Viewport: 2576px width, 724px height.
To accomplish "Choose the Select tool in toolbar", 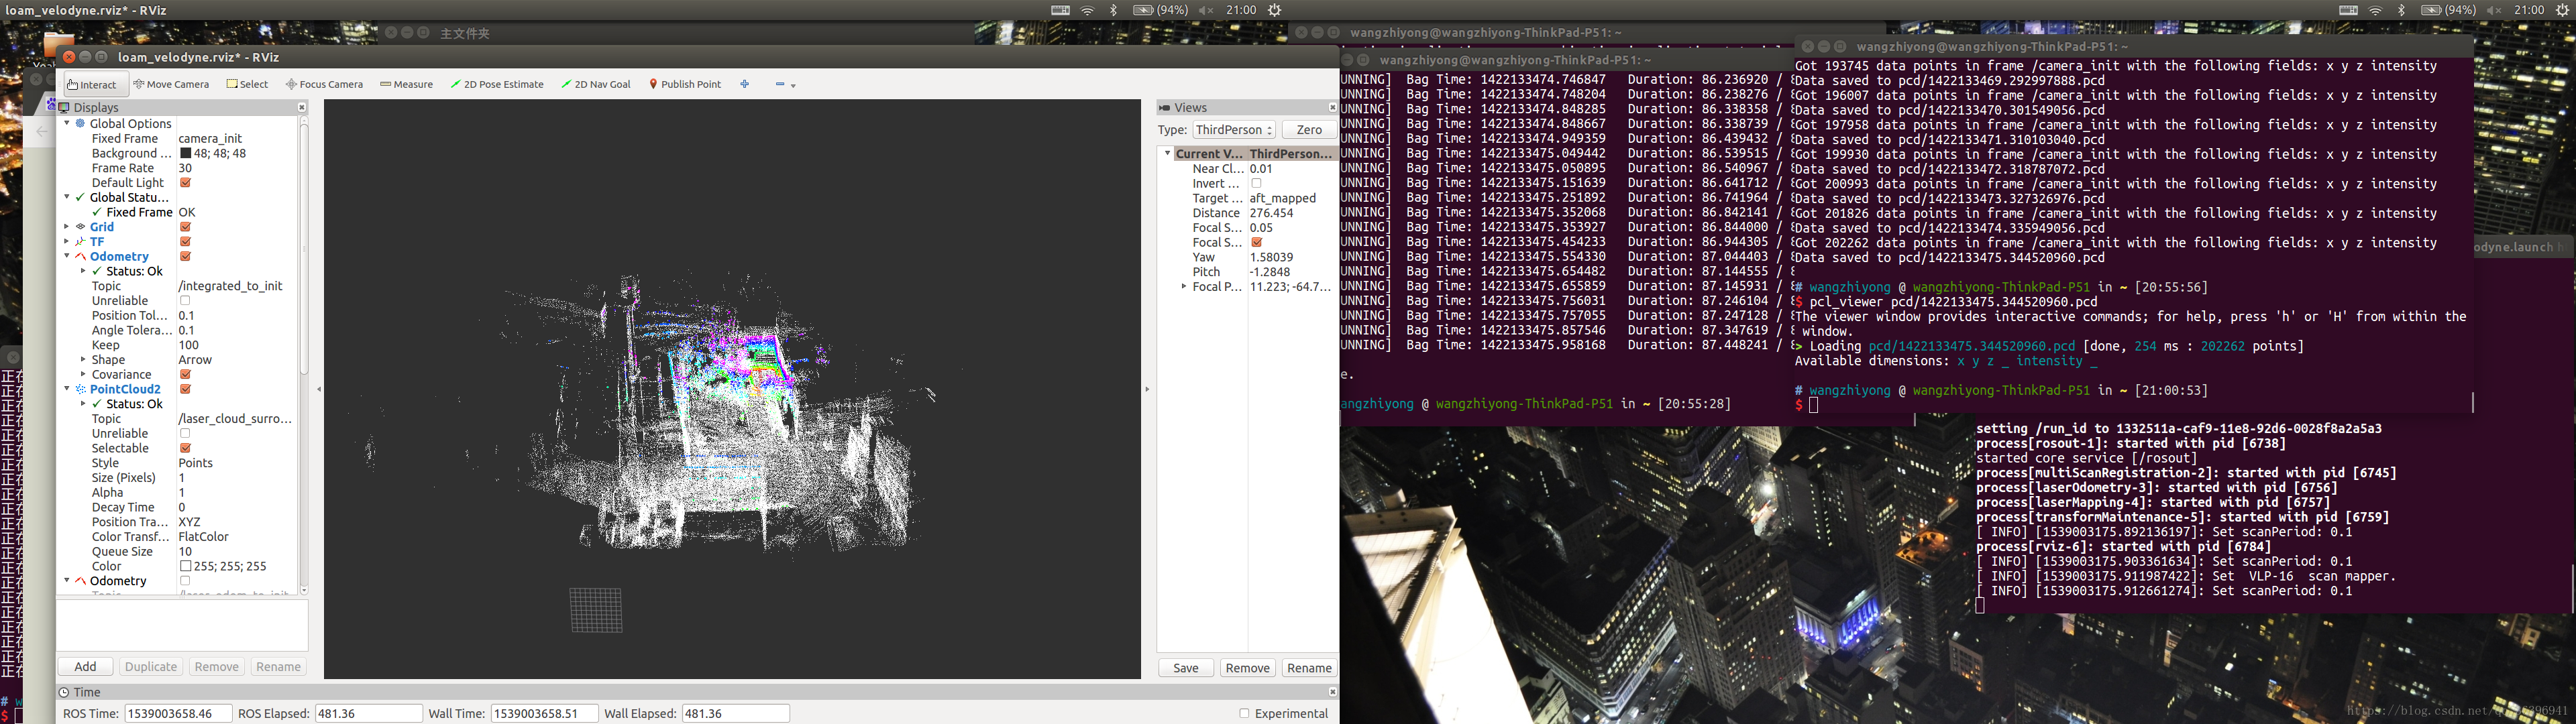I will [x=247, y=84].
